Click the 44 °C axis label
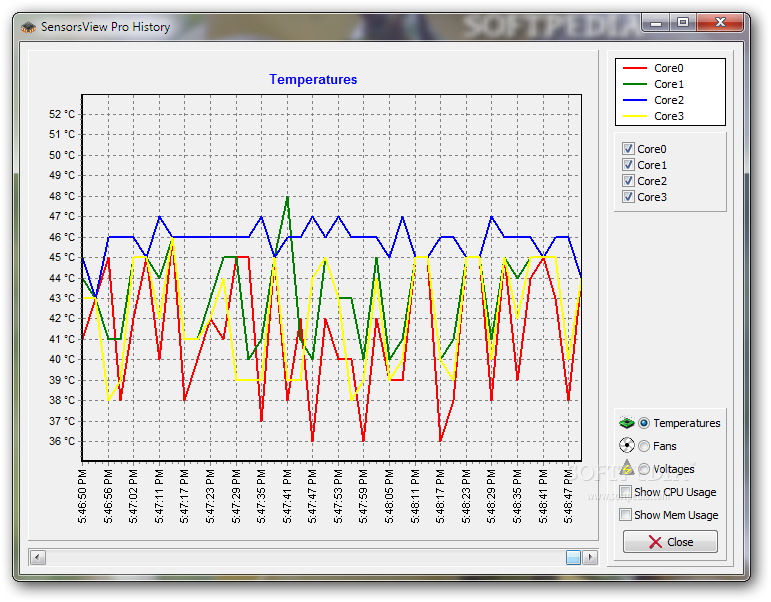This screenshot has width=771, height=602. tap(62, 278)
